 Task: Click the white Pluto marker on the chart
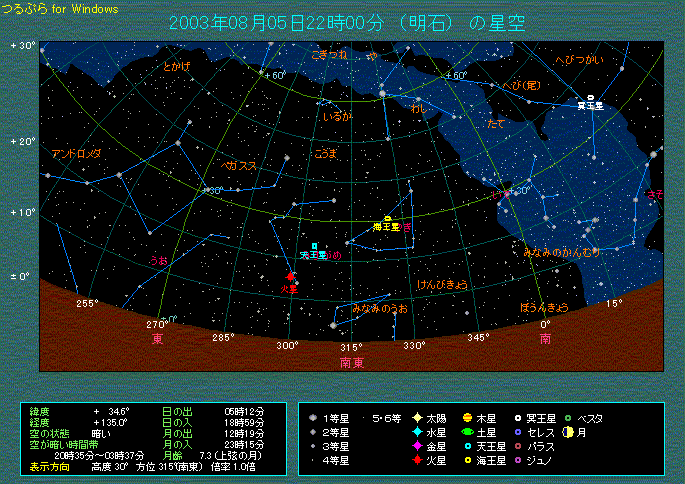(x=590, y=98)
